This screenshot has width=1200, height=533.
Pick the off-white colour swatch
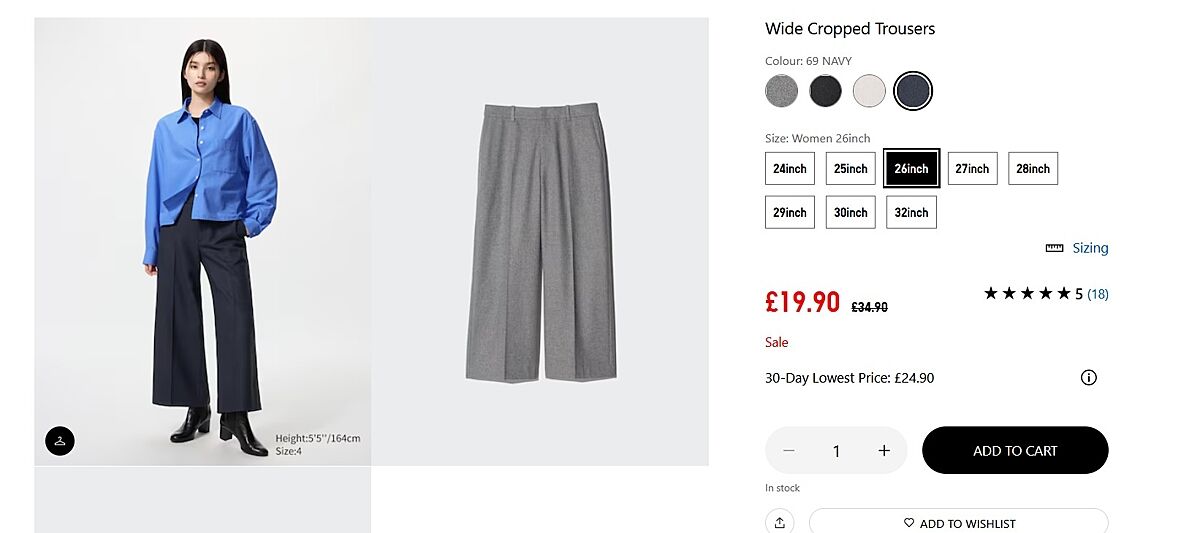tap(869, 91)
